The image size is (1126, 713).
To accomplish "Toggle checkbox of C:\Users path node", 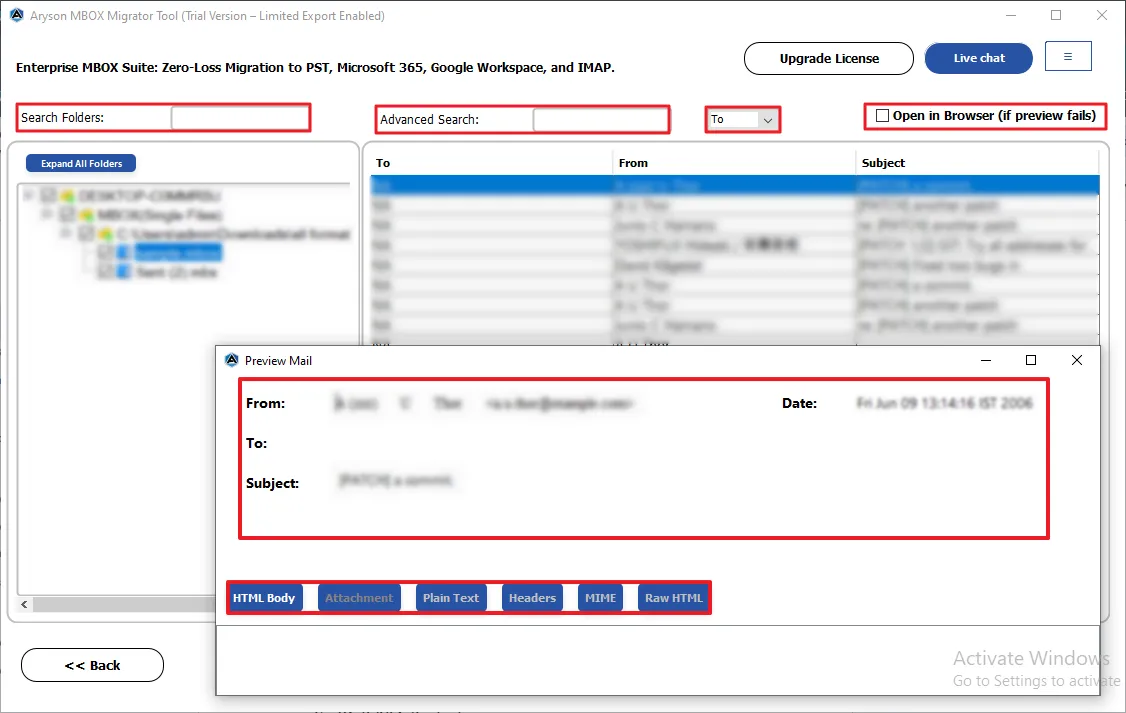I will (x=86, y=233).
